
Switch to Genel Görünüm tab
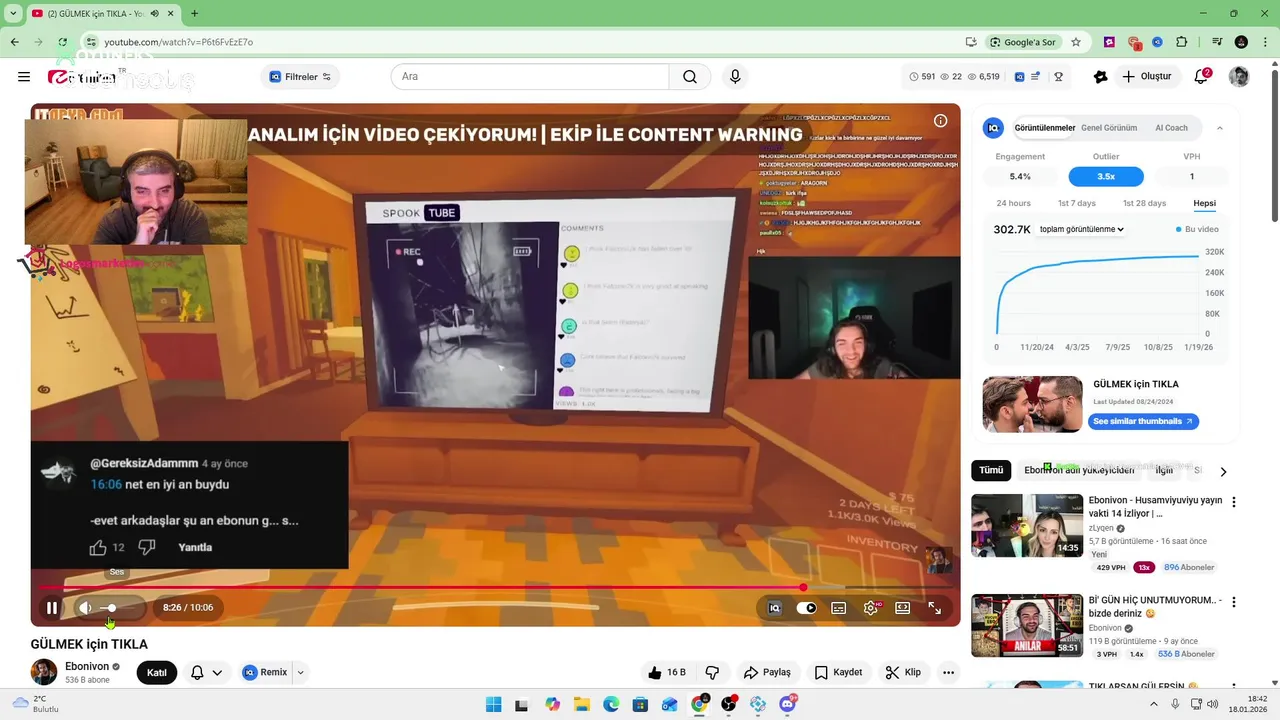pos(1109,128)
